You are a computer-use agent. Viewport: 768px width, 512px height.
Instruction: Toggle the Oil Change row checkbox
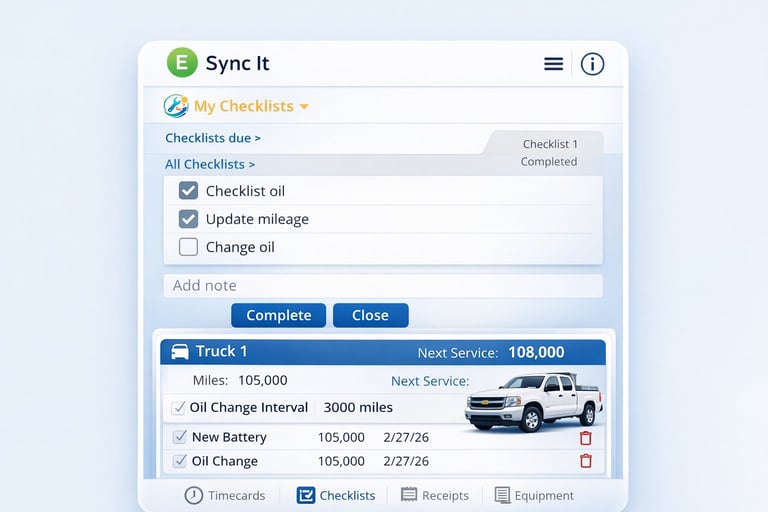click(x=180, y=461)
